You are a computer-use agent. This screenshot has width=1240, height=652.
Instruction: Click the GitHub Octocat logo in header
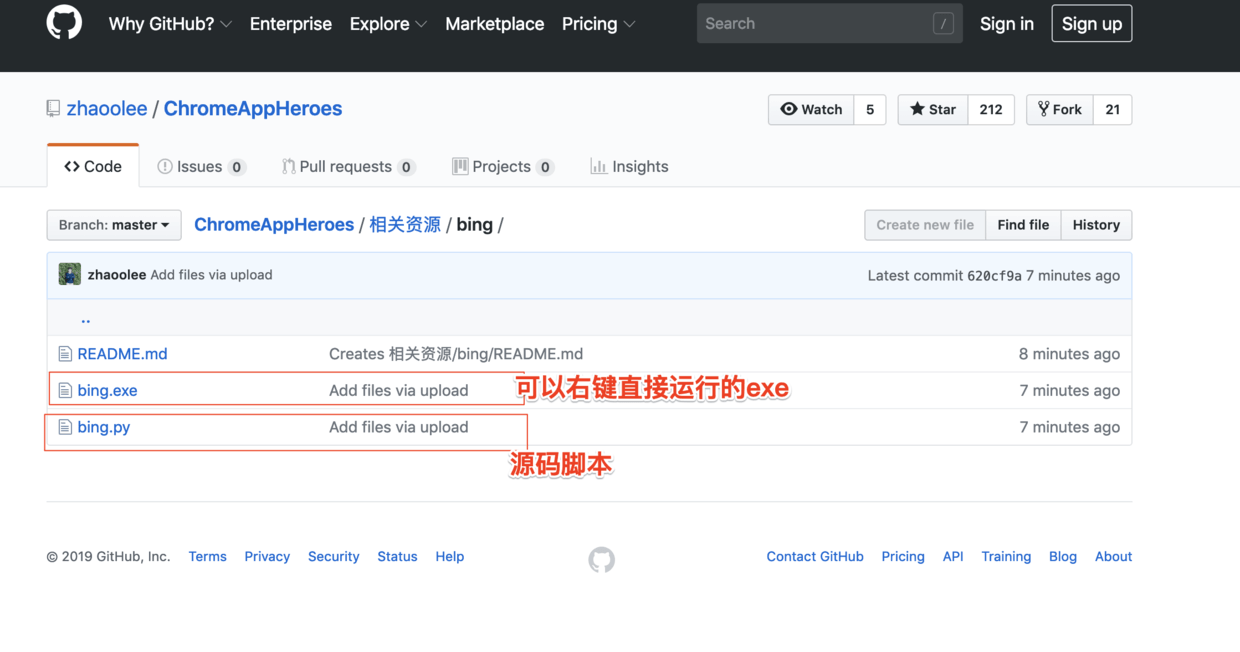tap(64, 23)
